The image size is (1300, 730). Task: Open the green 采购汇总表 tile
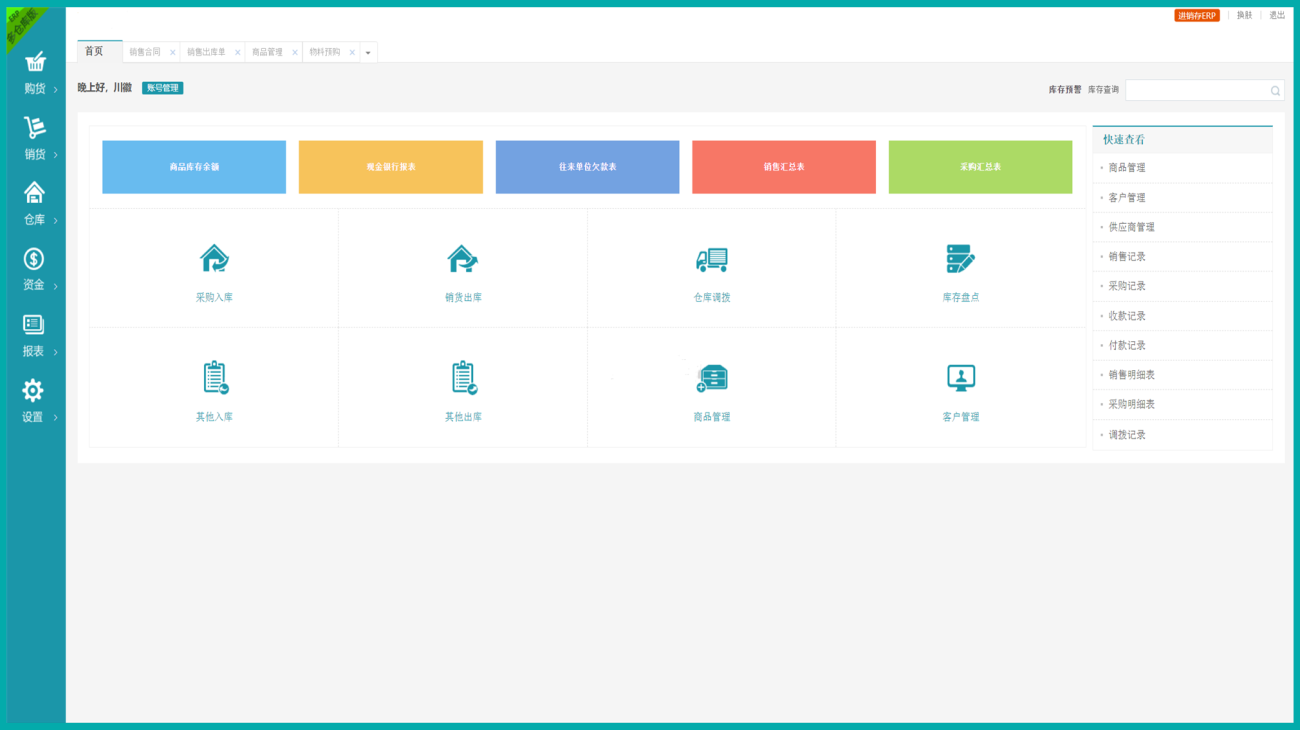tap(980, 167)
